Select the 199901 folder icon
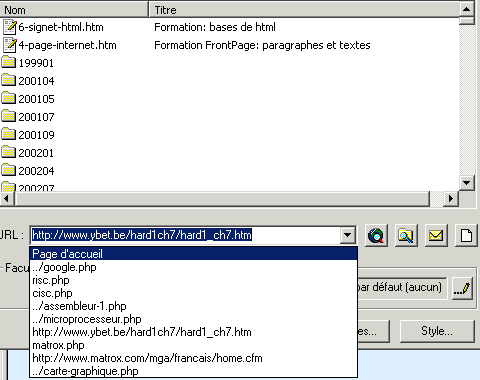The image size is (480, 380). click(9, 62)
